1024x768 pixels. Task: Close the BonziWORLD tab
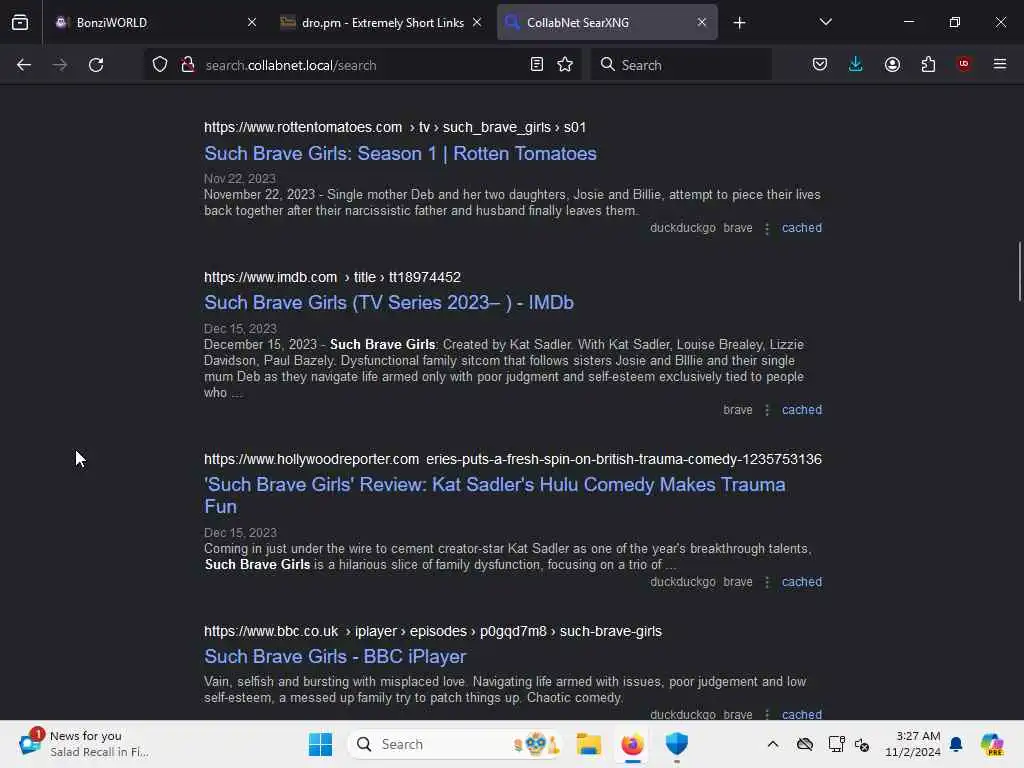[251, 22]
